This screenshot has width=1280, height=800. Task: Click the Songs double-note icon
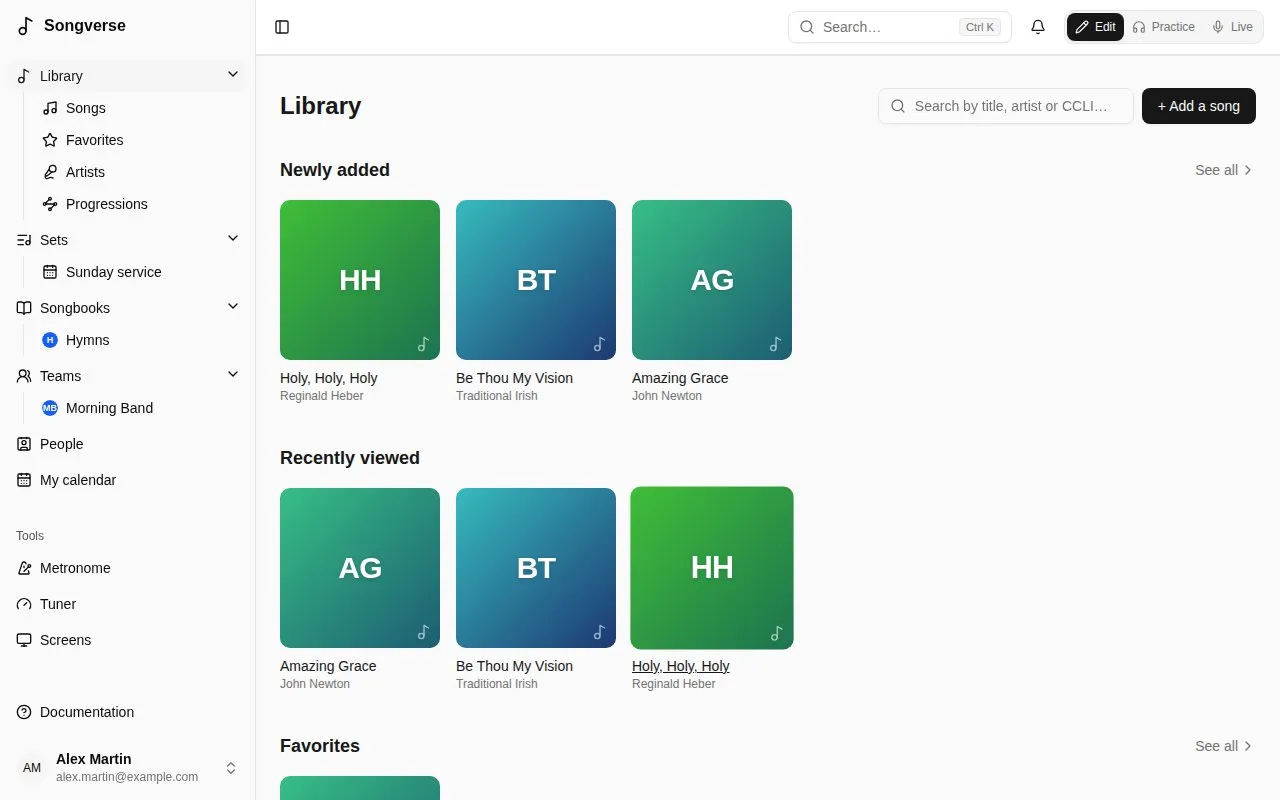point(50,108)
